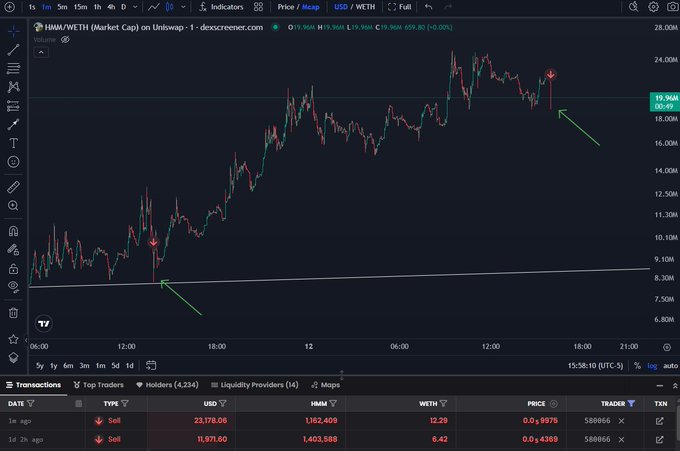Switch chart to Mcap display
The width and height of the screenshot is (680, 451).
pos(311,7)
